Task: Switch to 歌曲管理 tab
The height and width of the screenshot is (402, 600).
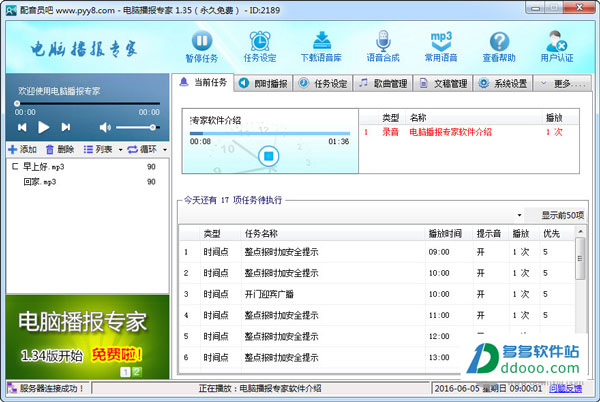Action: click(x=383, y=83)
